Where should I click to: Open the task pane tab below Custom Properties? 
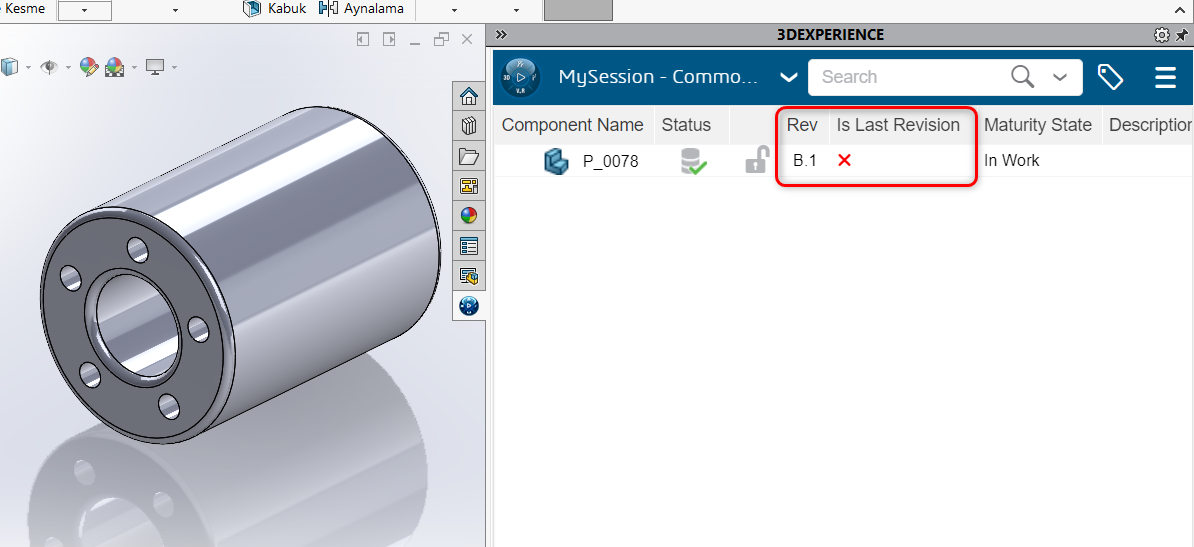click(469, 275)
